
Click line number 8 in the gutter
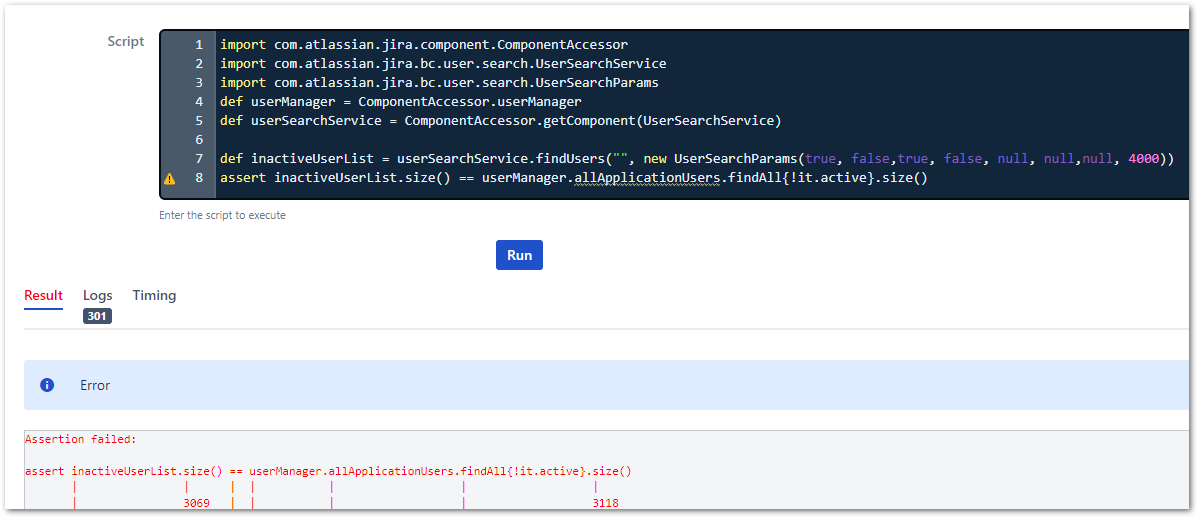(x=199, y=179)
